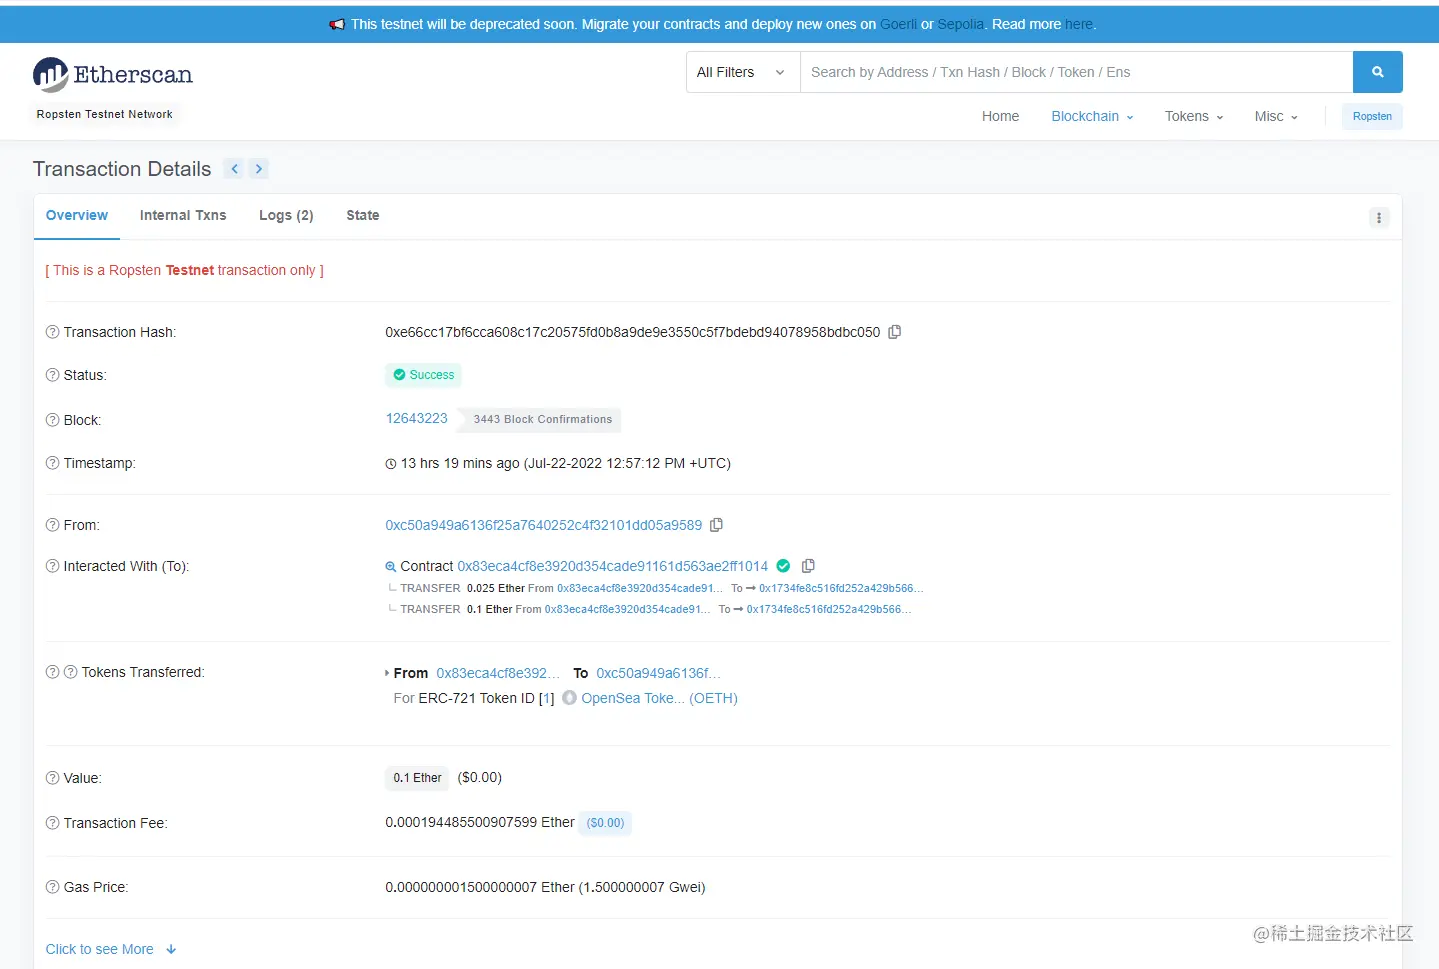Expand the Blockchain menu

(x=1092, y=116)
